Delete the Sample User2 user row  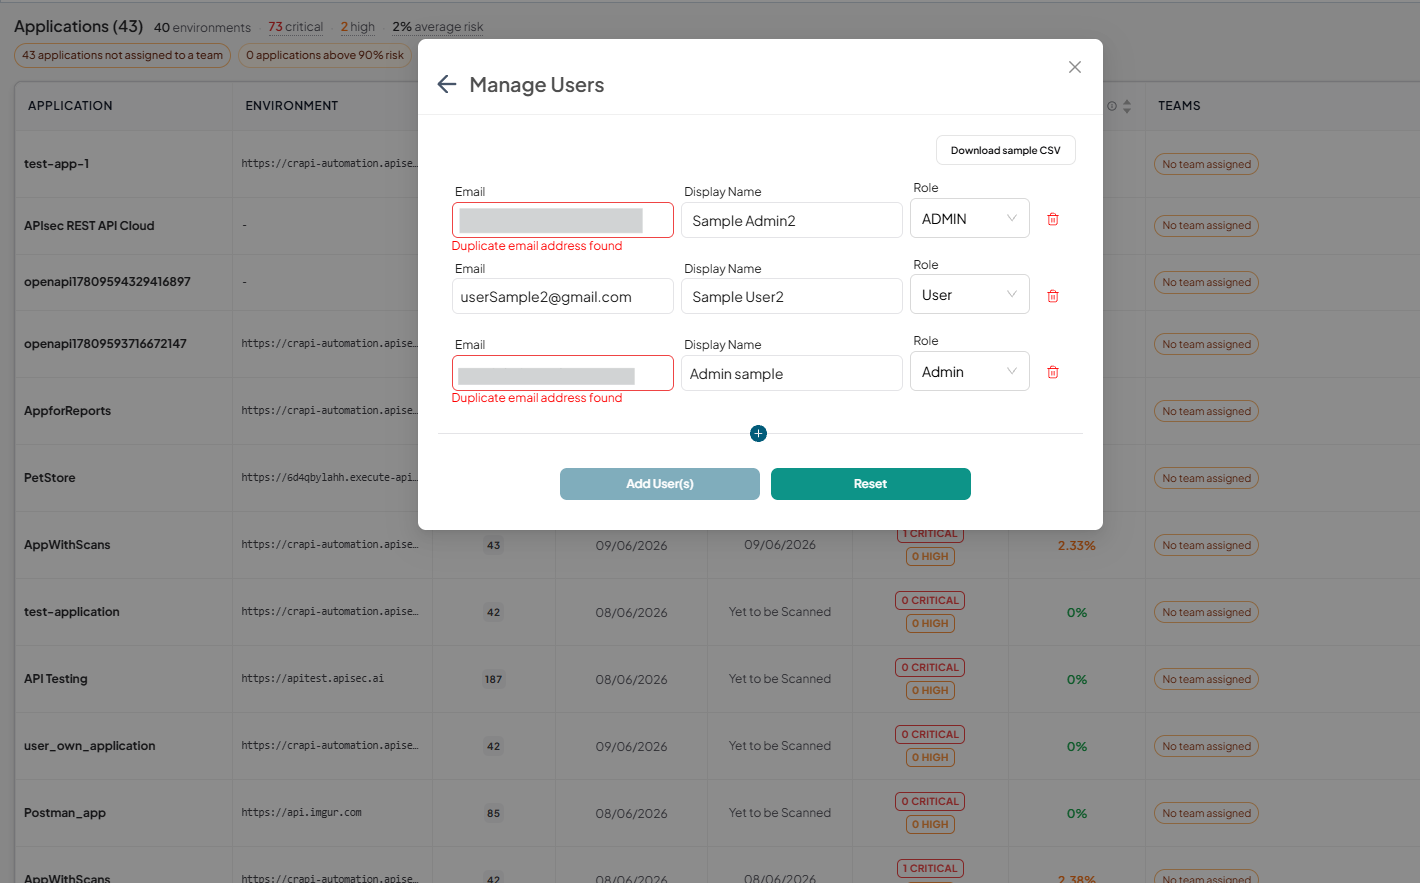1053,296
